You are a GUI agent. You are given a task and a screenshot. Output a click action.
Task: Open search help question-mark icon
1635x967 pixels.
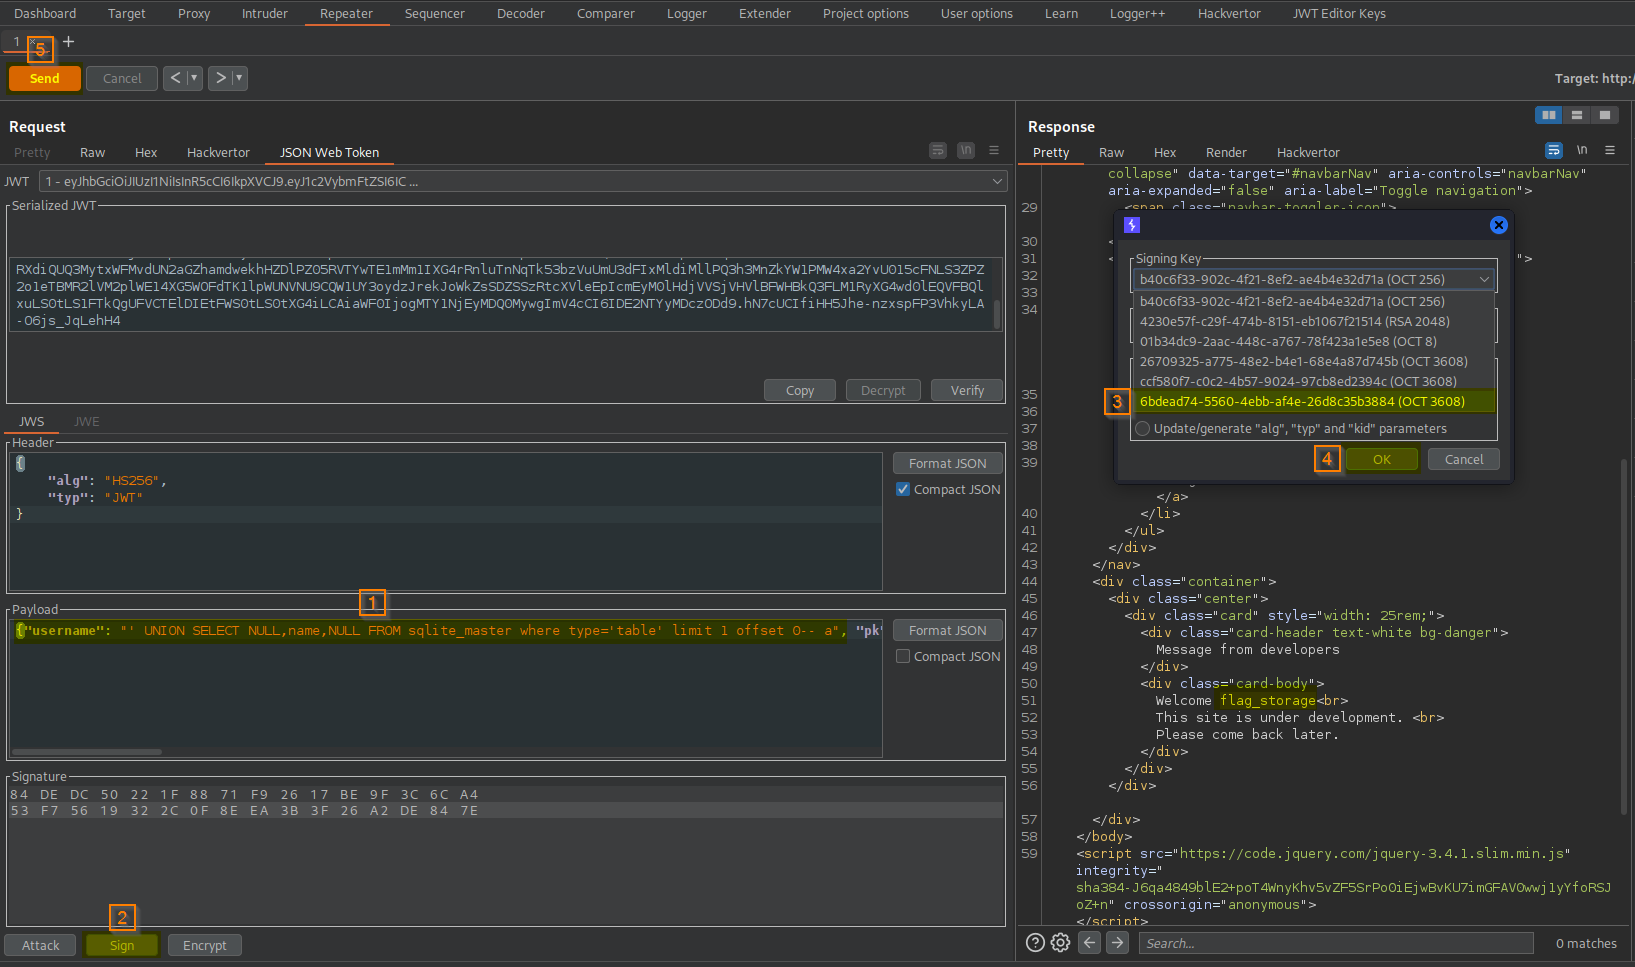pos(1036,942)
